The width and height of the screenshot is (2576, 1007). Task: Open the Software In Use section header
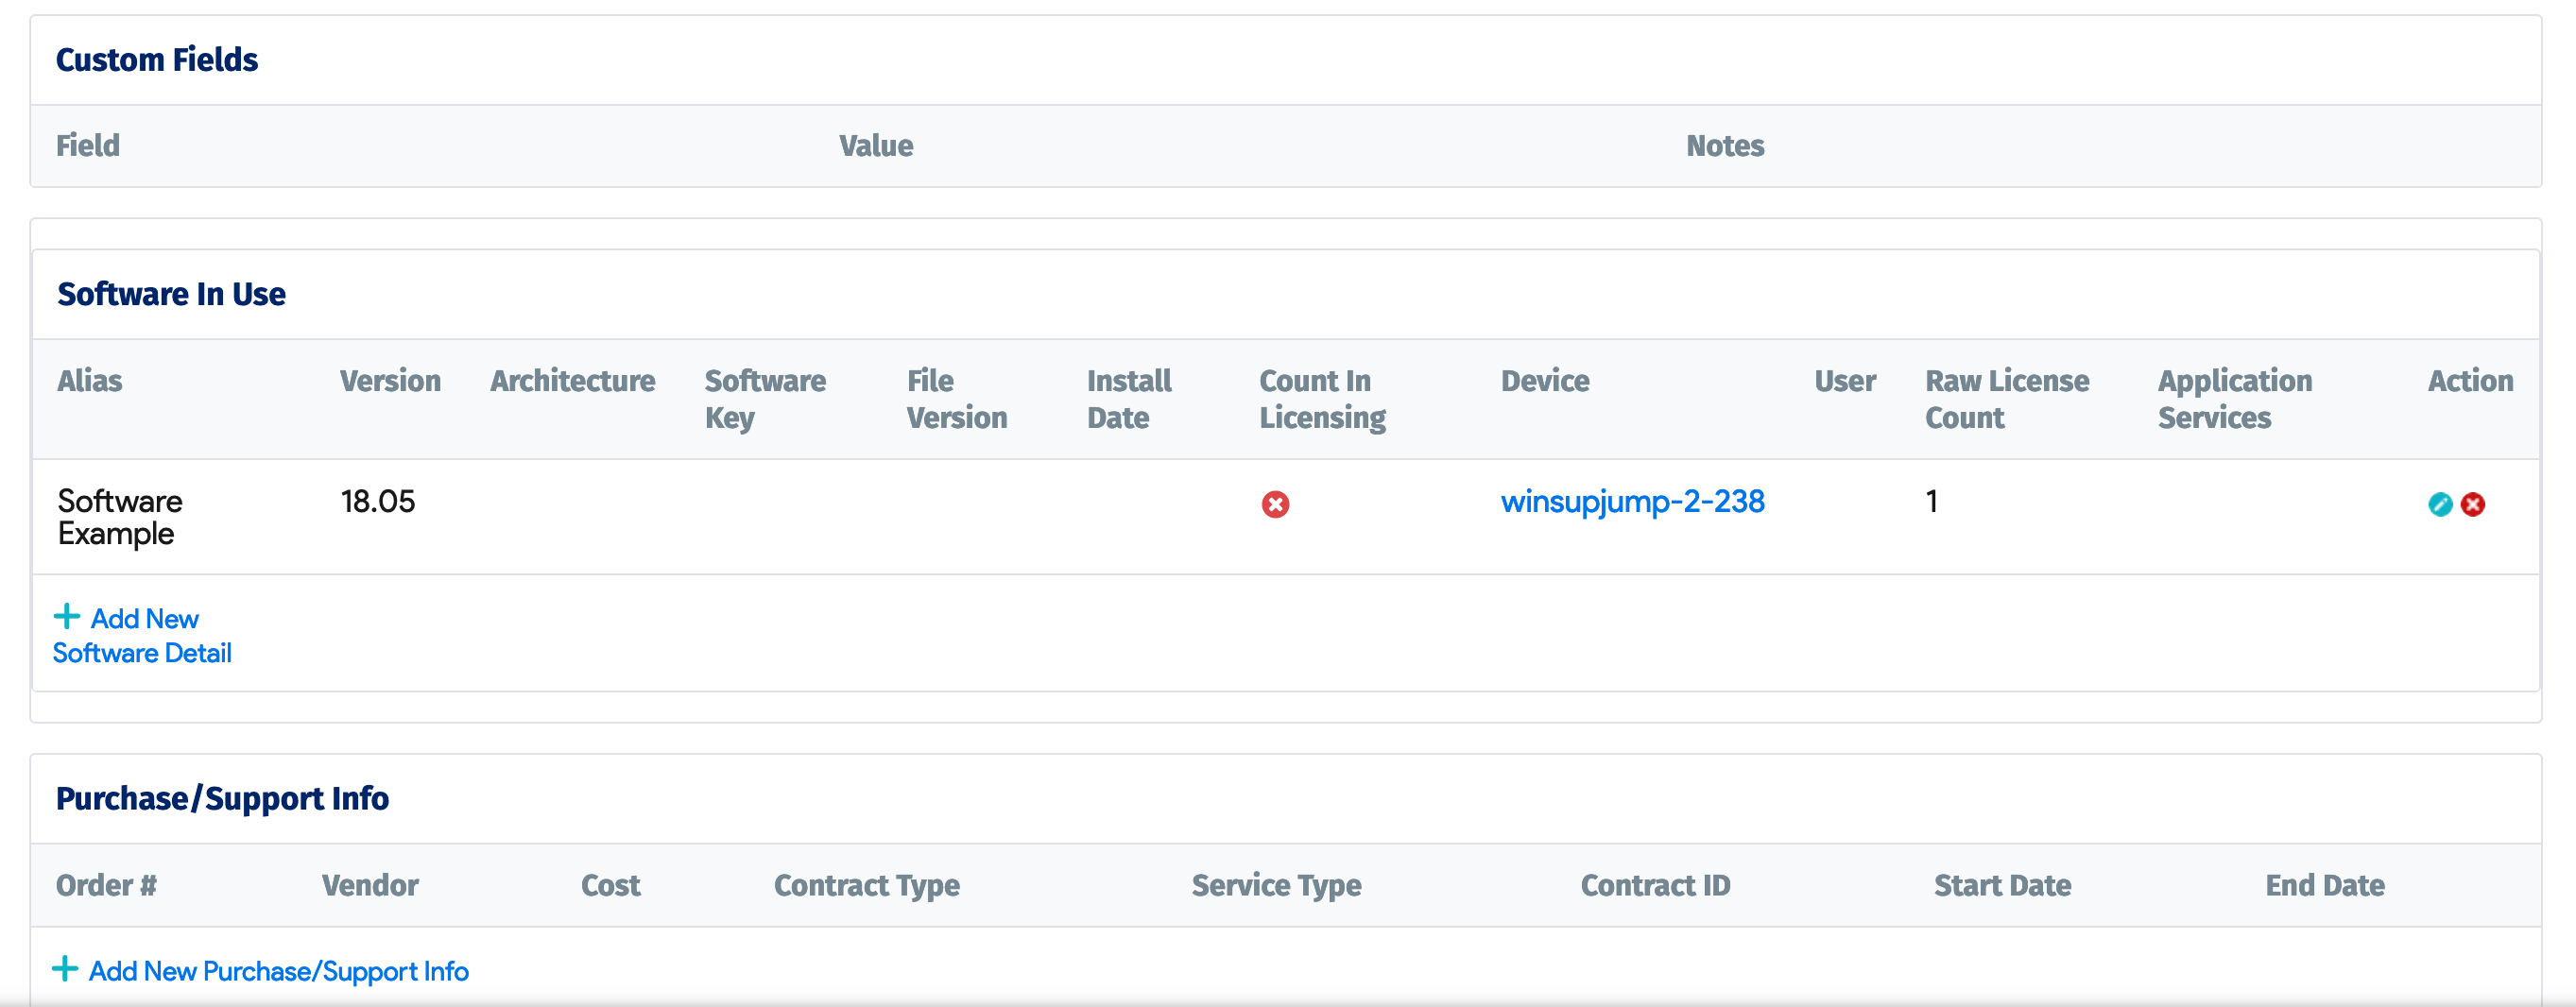171,293
